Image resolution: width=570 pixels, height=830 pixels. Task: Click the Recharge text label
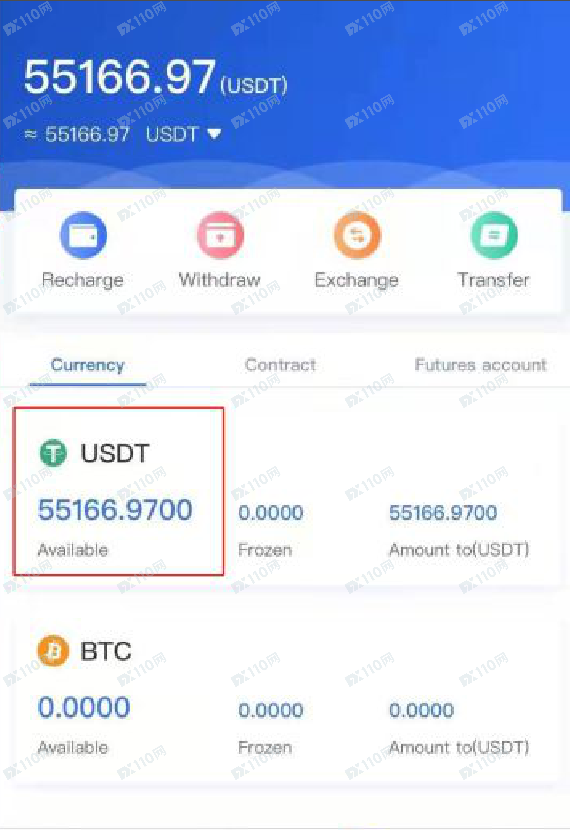[x=83, y=280]
